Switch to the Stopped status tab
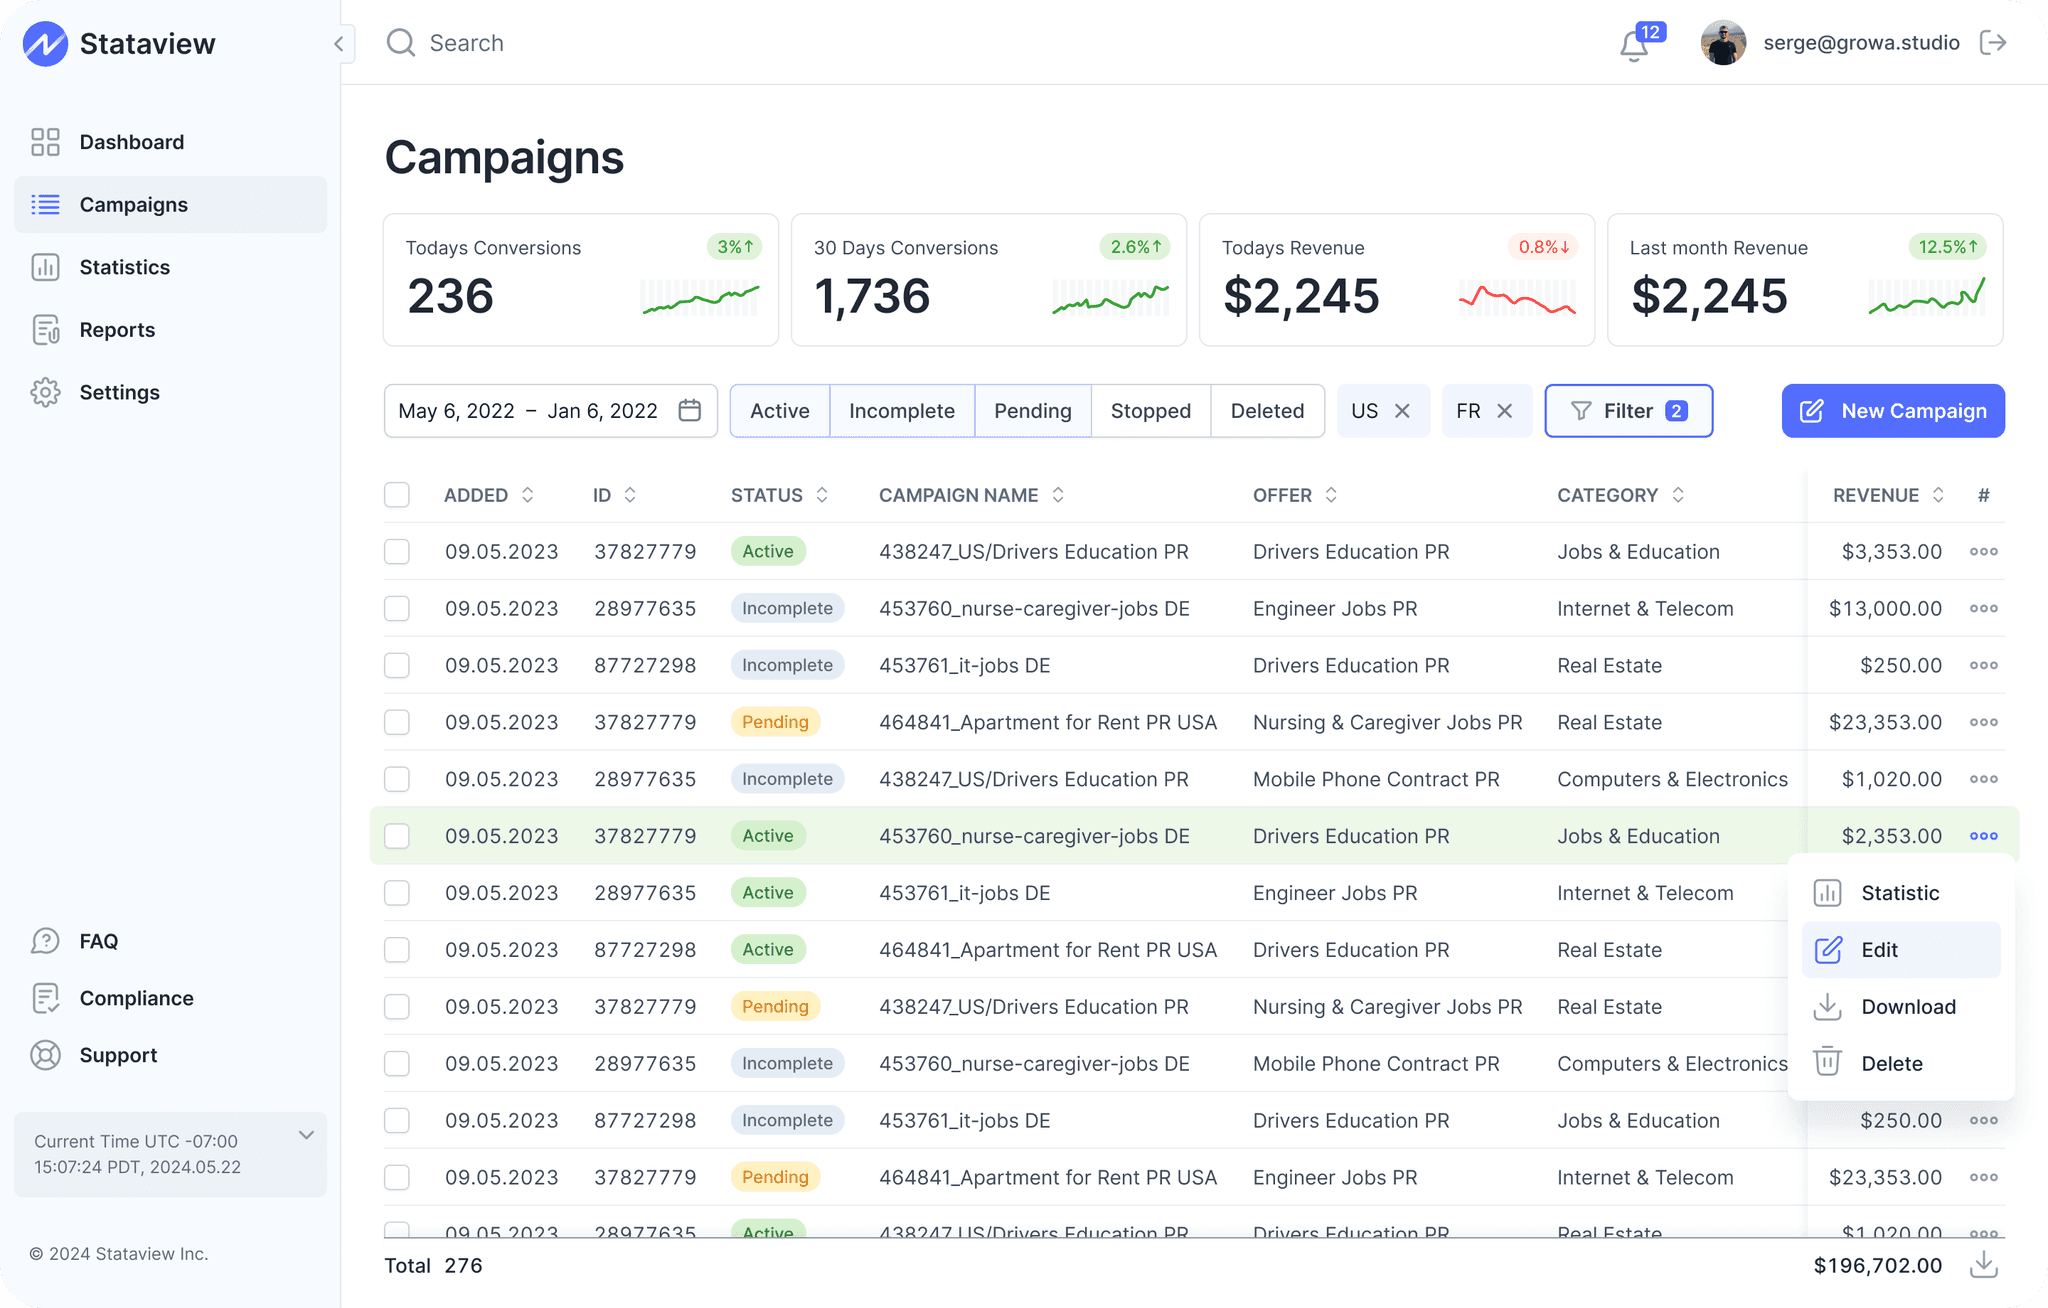The height and width of the screenshot is (1308, 2048). click(1150, 411)
